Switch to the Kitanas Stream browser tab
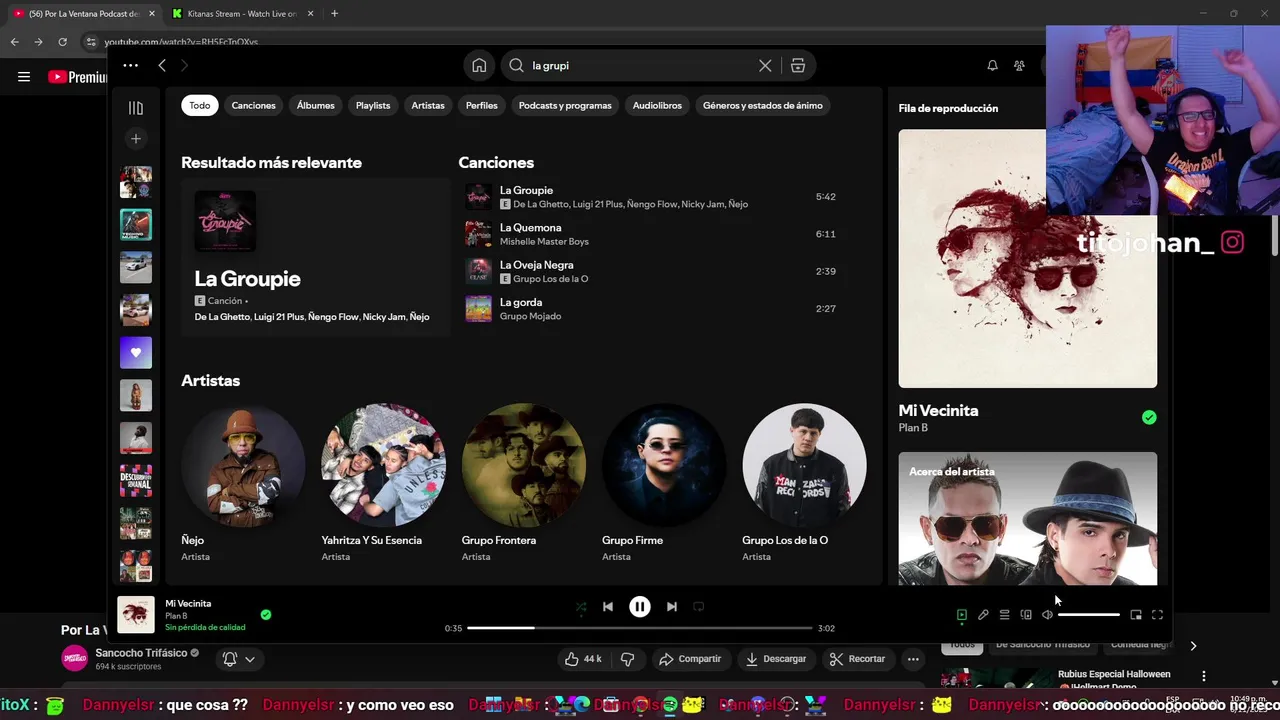This screenshot has width=1280, height=720. tap(241, 14)
